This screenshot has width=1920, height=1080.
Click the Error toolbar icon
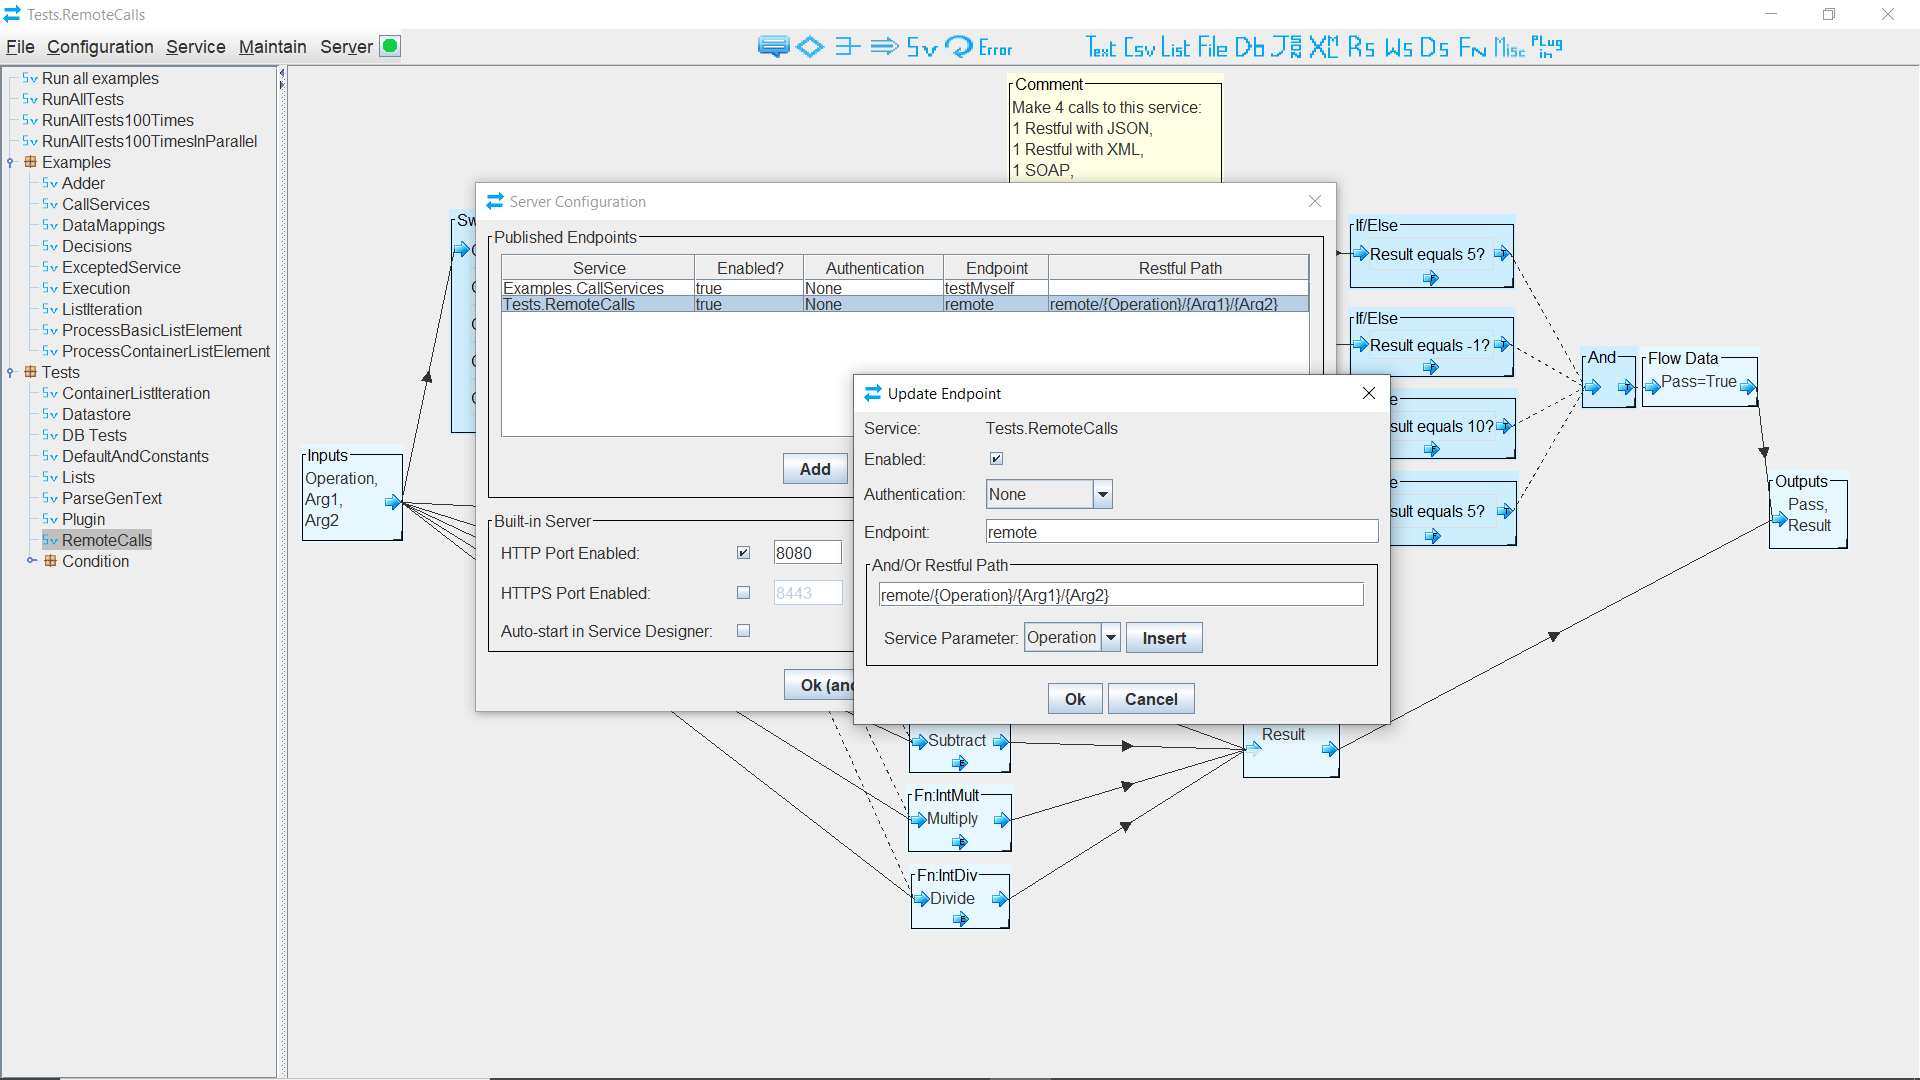pyautogui.click(x=980, y=46)
